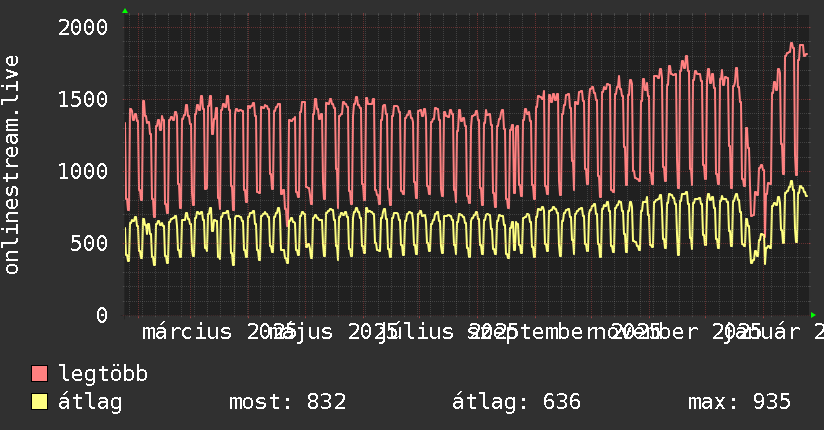Click the 'március' x-axis label
824x430 pixels.
tap(187, 332)
